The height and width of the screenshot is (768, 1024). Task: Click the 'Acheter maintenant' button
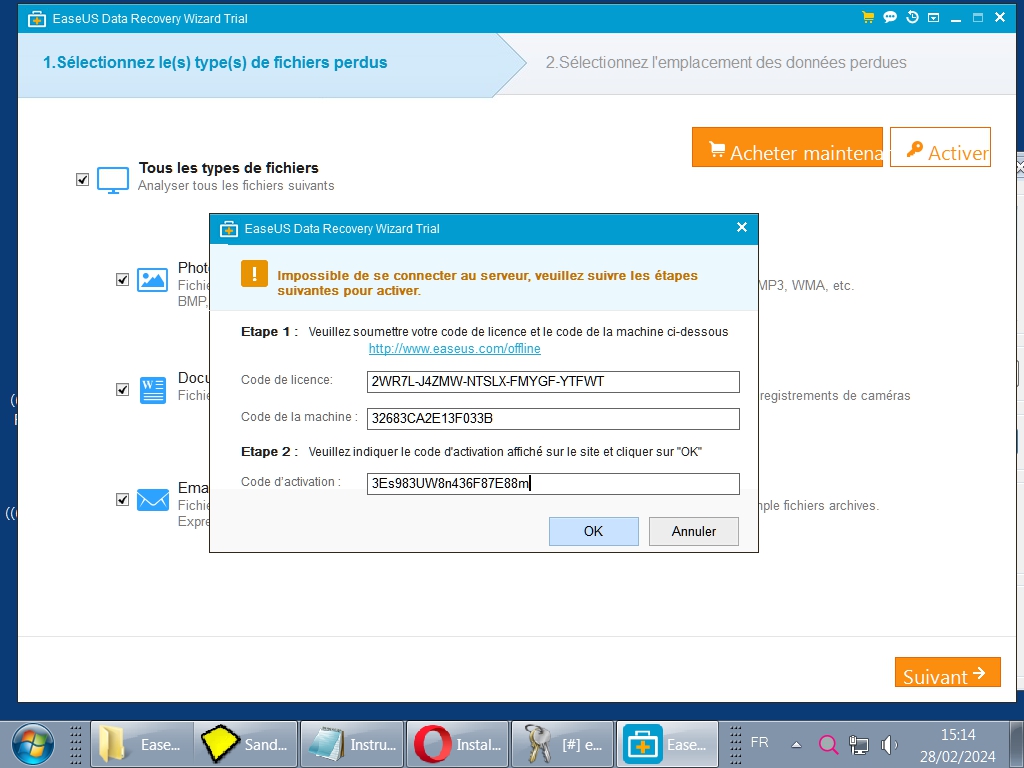pos(787,147)
